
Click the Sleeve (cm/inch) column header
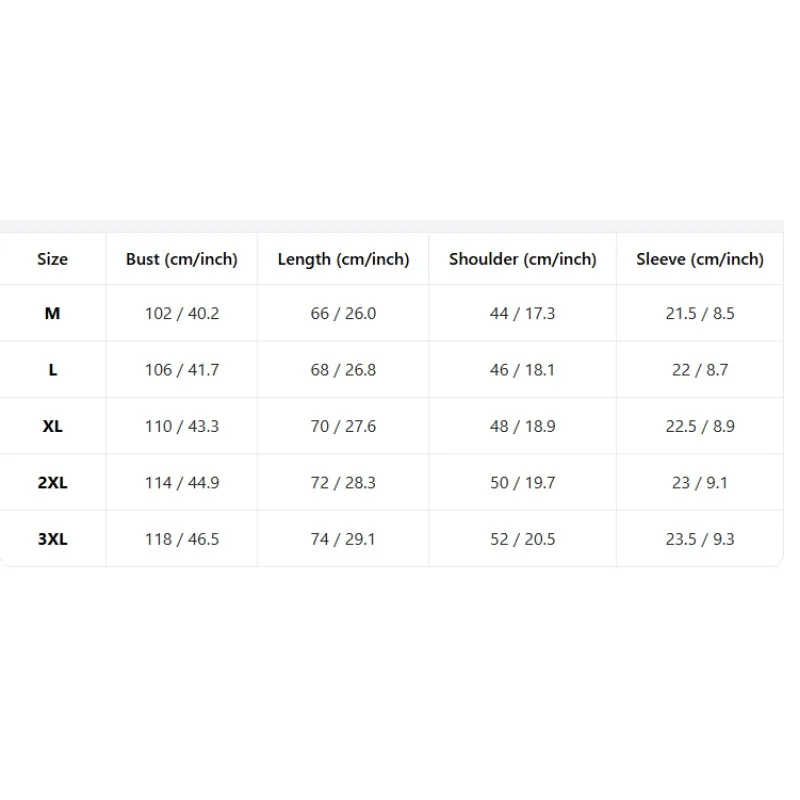pyautogui.click(x=699, y=259)
